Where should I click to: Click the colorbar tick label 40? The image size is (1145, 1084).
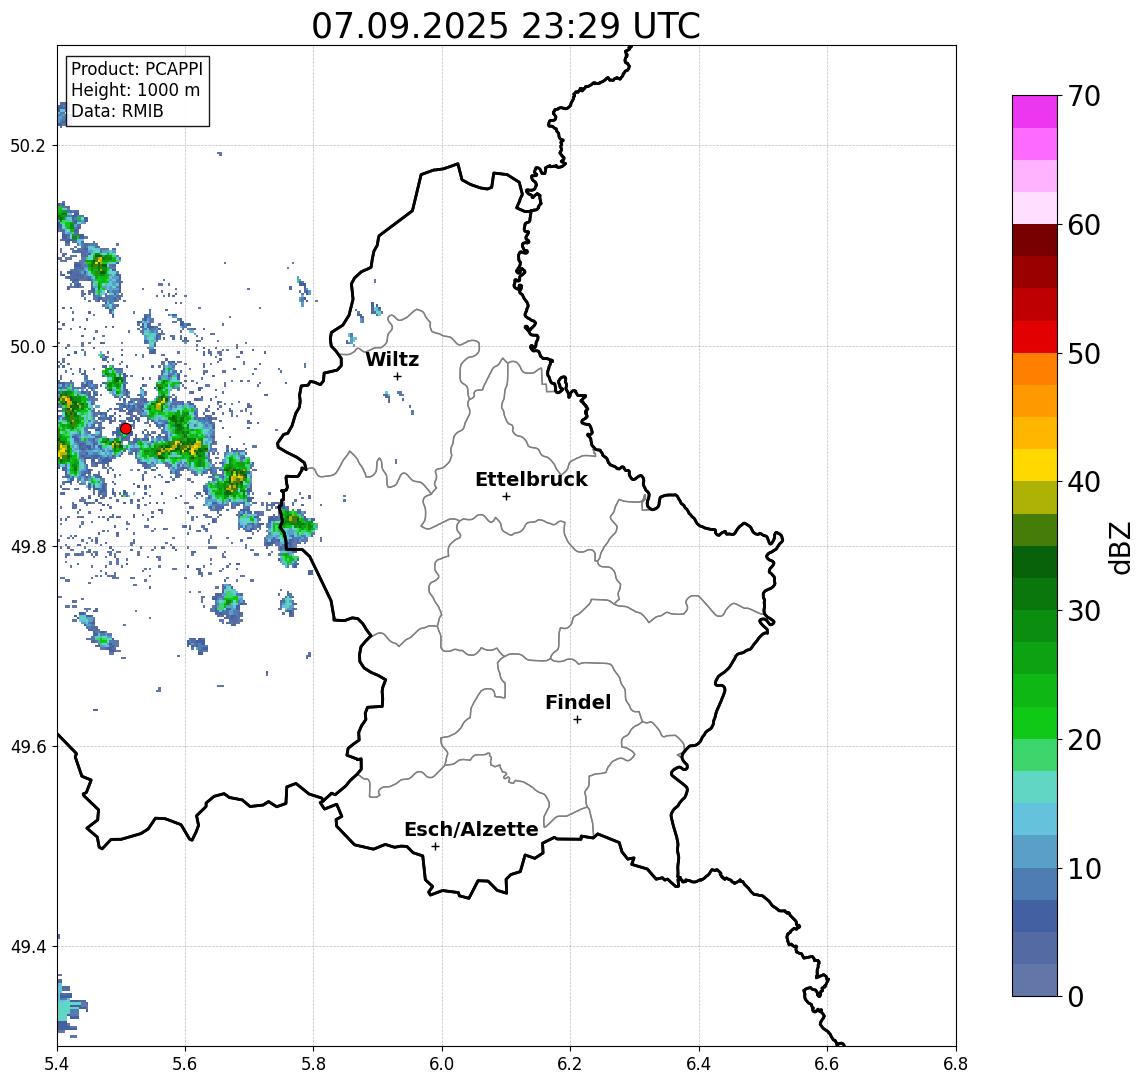pos(1084,482)
